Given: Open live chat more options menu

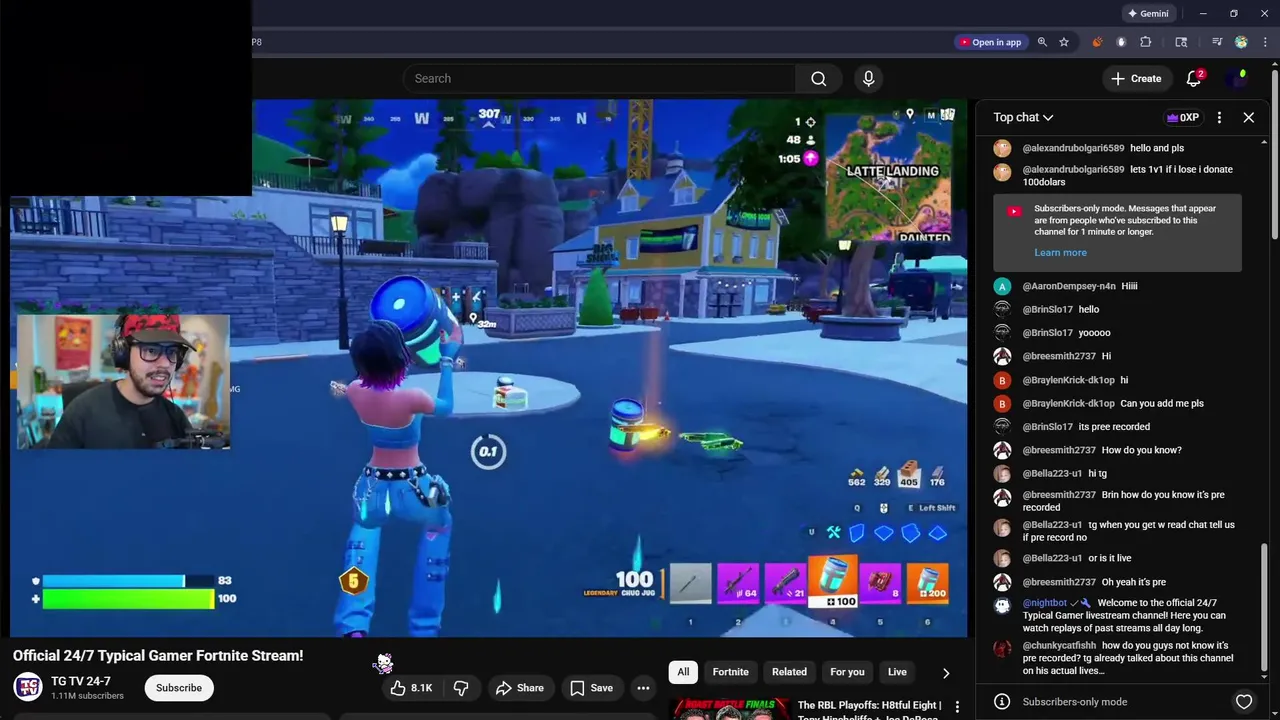Looking at the screenshot, I should click(x=1219, y=118).
